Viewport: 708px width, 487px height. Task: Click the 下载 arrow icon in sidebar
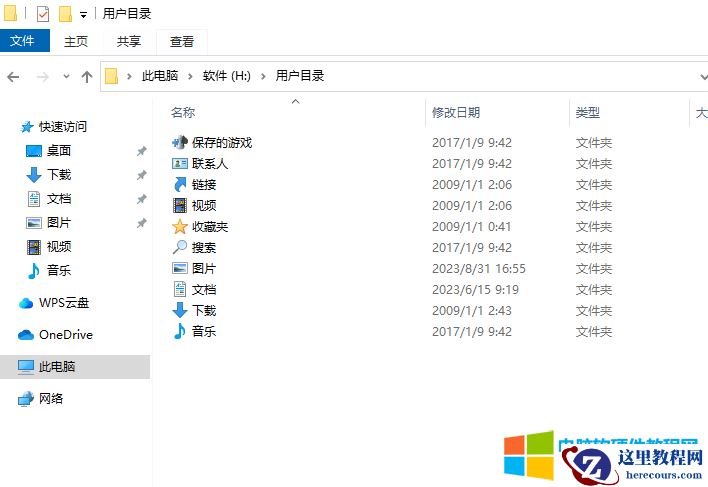[34, 175]
